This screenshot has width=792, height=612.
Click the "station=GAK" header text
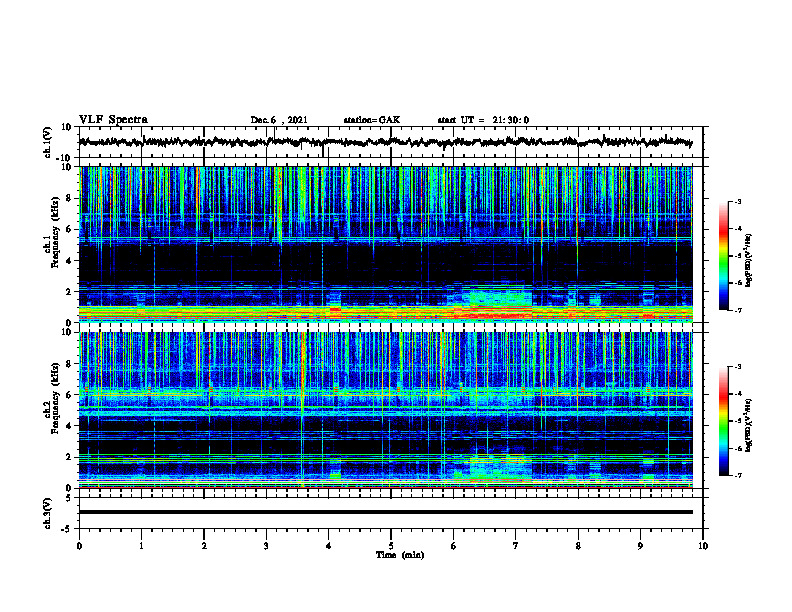[372, 120]
